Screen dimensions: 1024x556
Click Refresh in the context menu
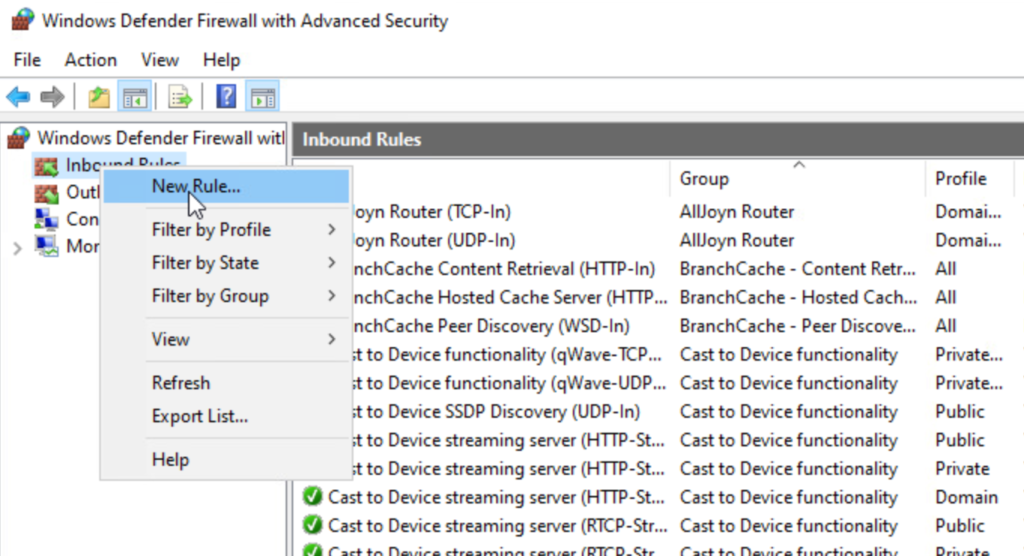coord(181,383)
